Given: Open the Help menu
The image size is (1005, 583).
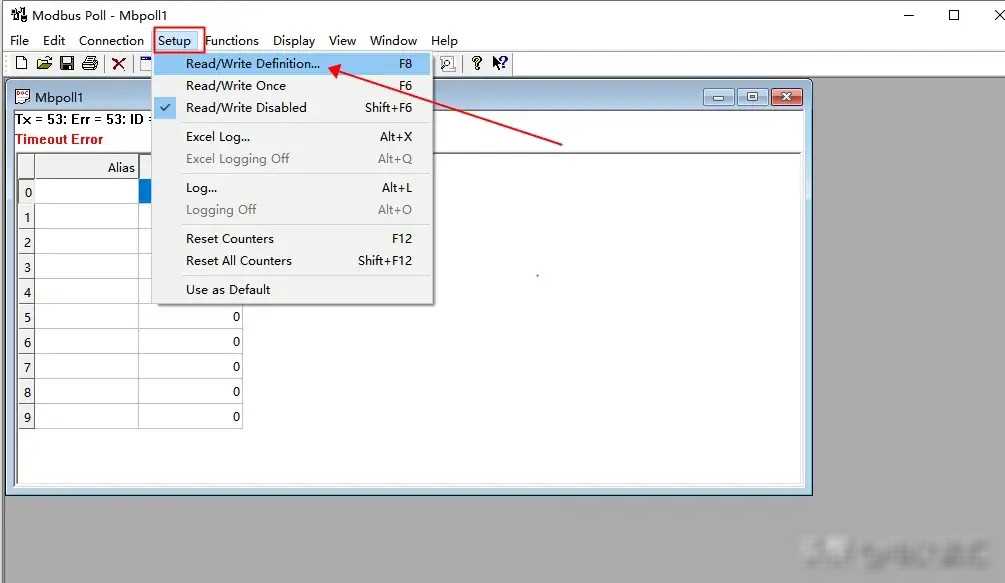Looking at the screenshot, I should pos(444,40).
